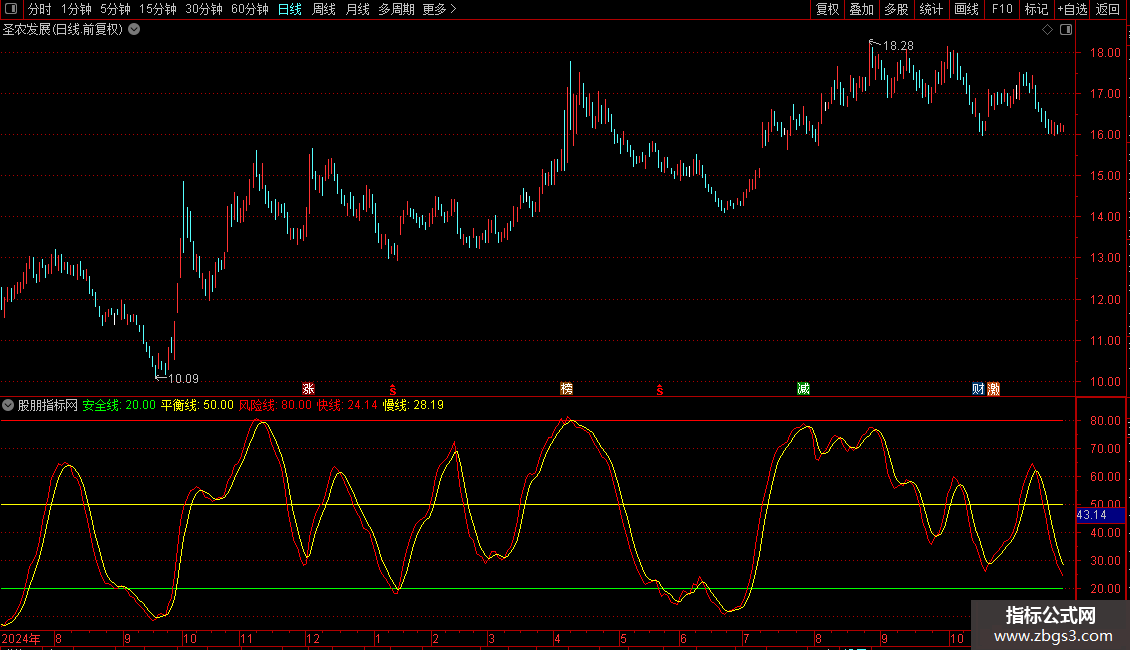Select the 60分钟 period
1130x650 pixels.
250,9
